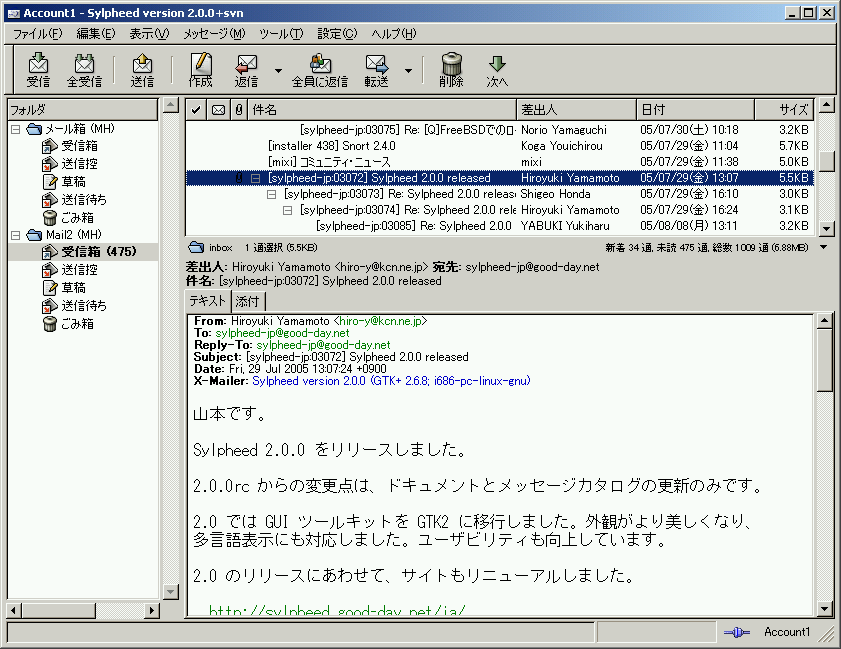841x649 pixels.
Task: Sort by mark using checkmark column header
Action: pyautogui.click(x=196, y=110)
